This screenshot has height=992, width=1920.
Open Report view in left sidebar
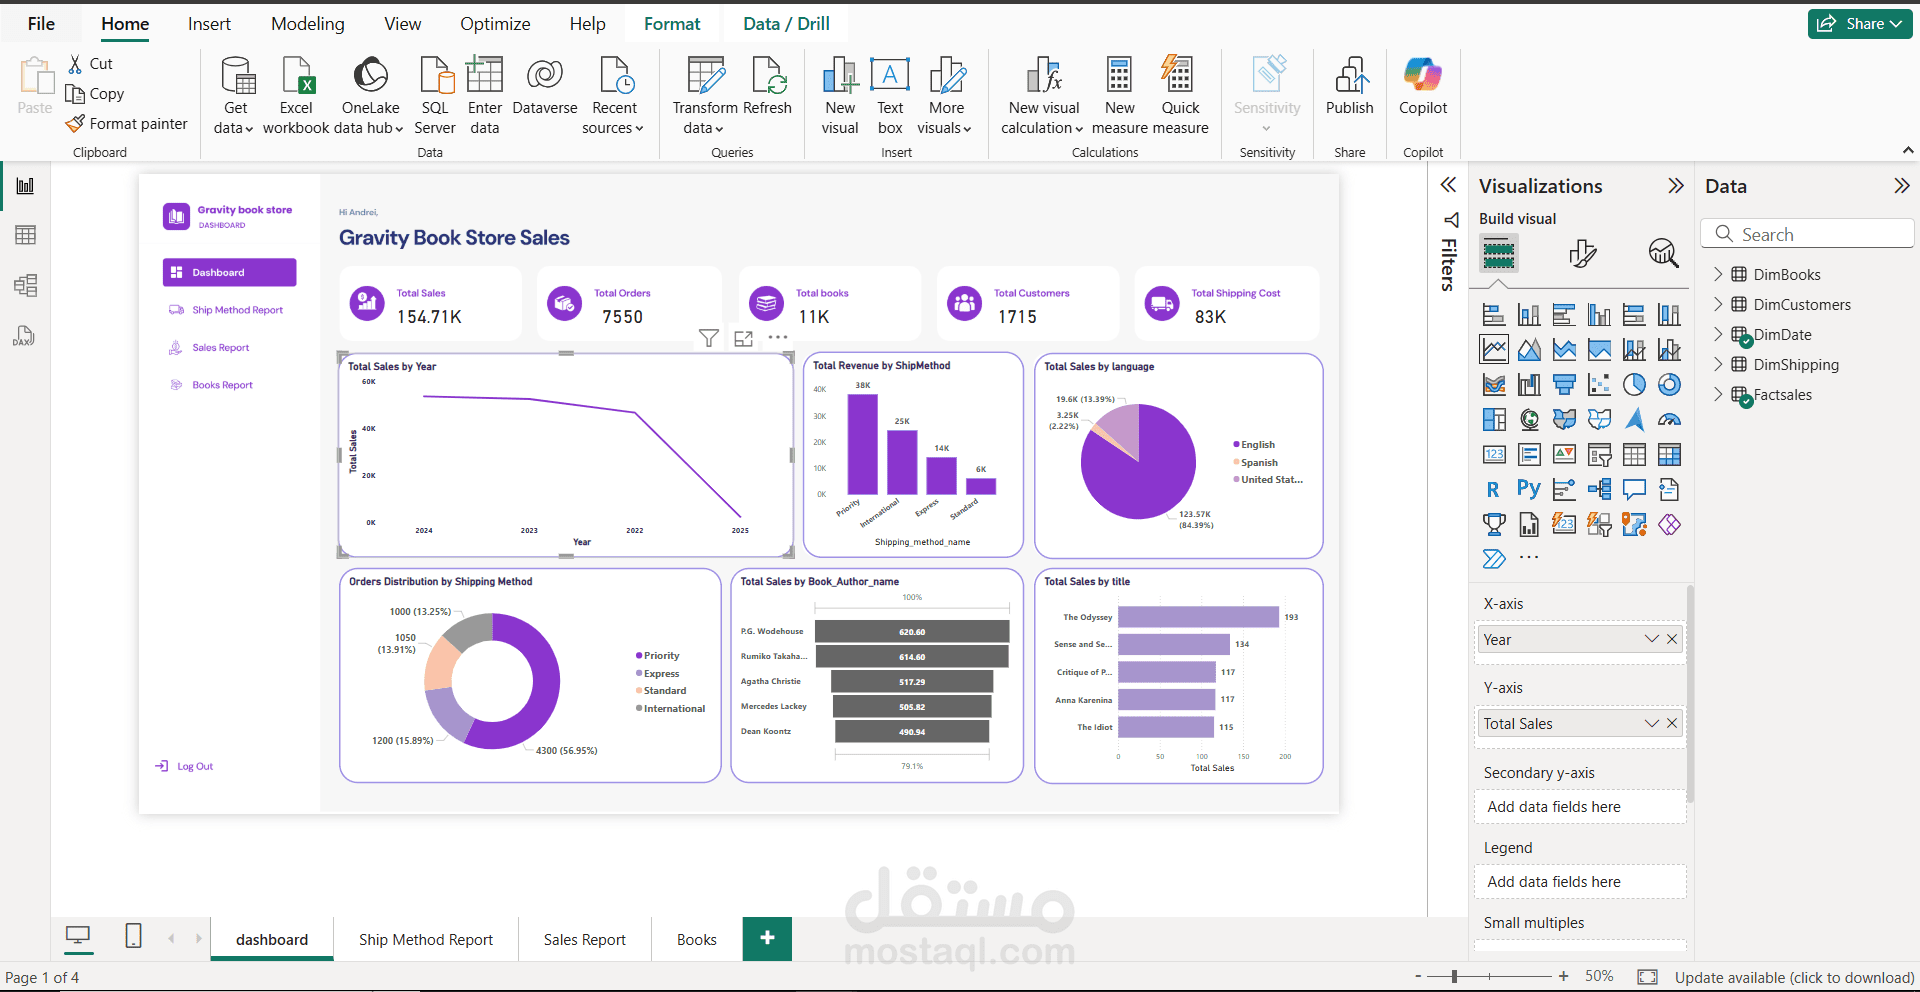pos(26,186)
